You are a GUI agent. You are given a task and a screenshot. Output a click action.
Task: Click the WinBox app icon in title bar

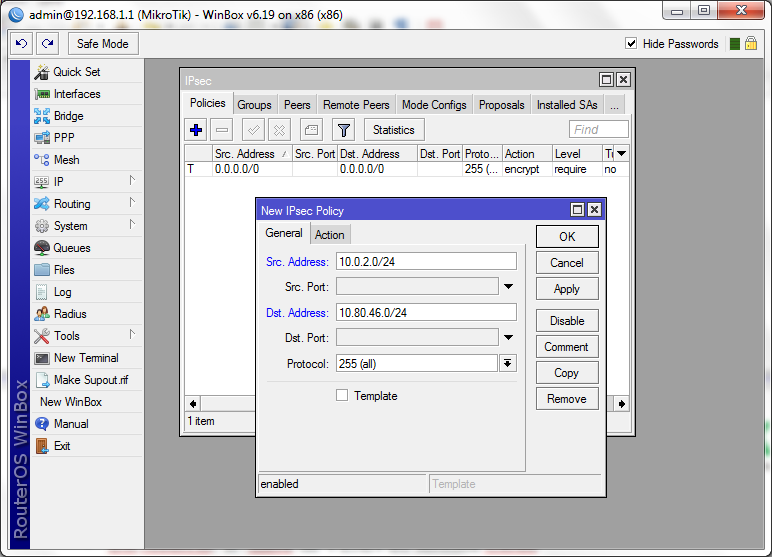(x=16, y=15)
